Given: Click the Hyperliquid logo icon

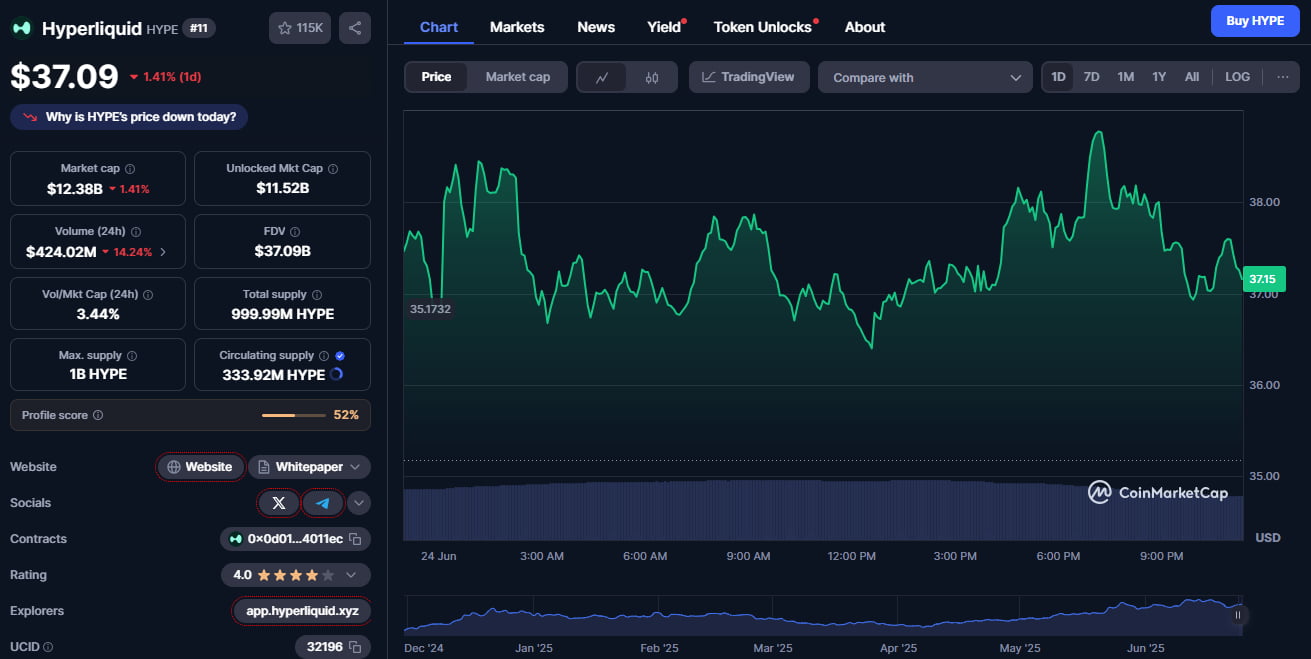Looking at the screenshot, I should (21, 28).
